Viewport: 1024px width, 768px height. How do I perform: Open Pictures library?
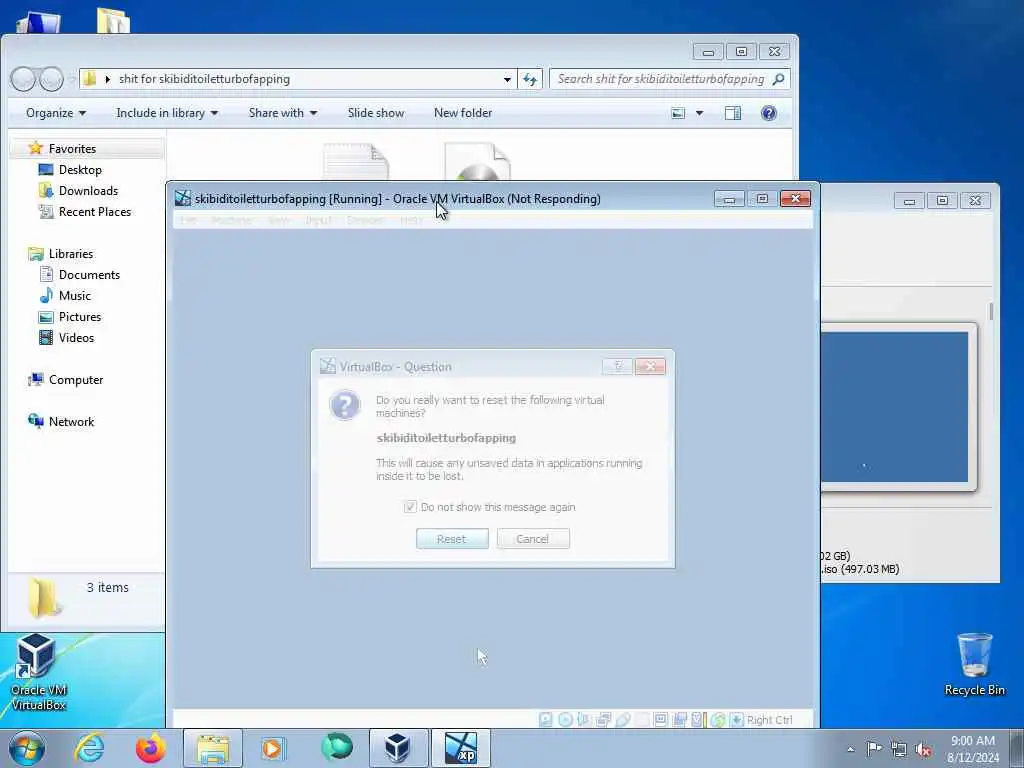pyautogui.click(x=80, y=317)
